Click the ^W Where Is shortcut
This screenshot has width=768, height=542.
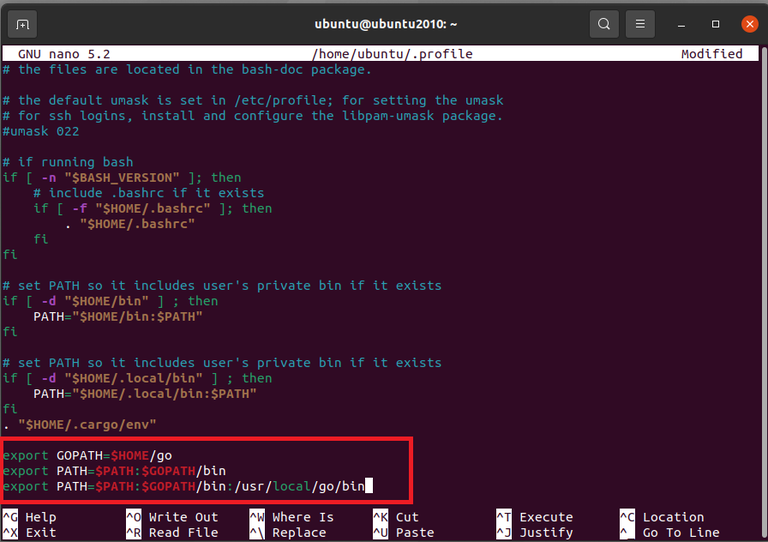[x=291, y=517]
